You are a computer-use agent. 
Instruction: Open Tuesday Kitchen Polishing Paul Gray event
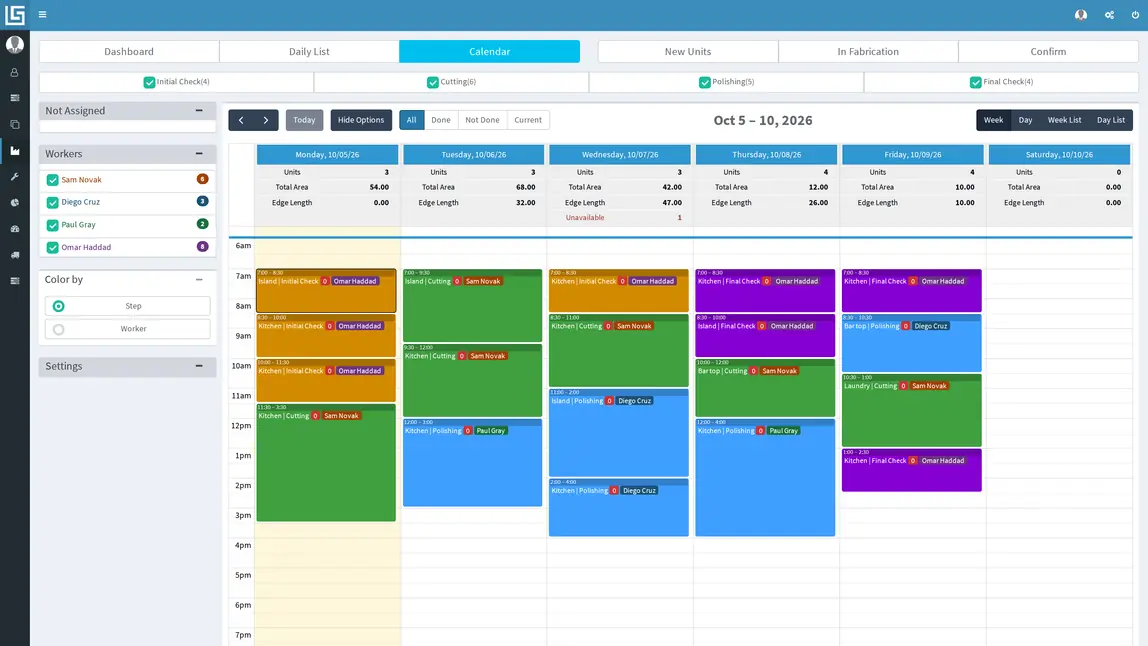(x=472, y=463)
